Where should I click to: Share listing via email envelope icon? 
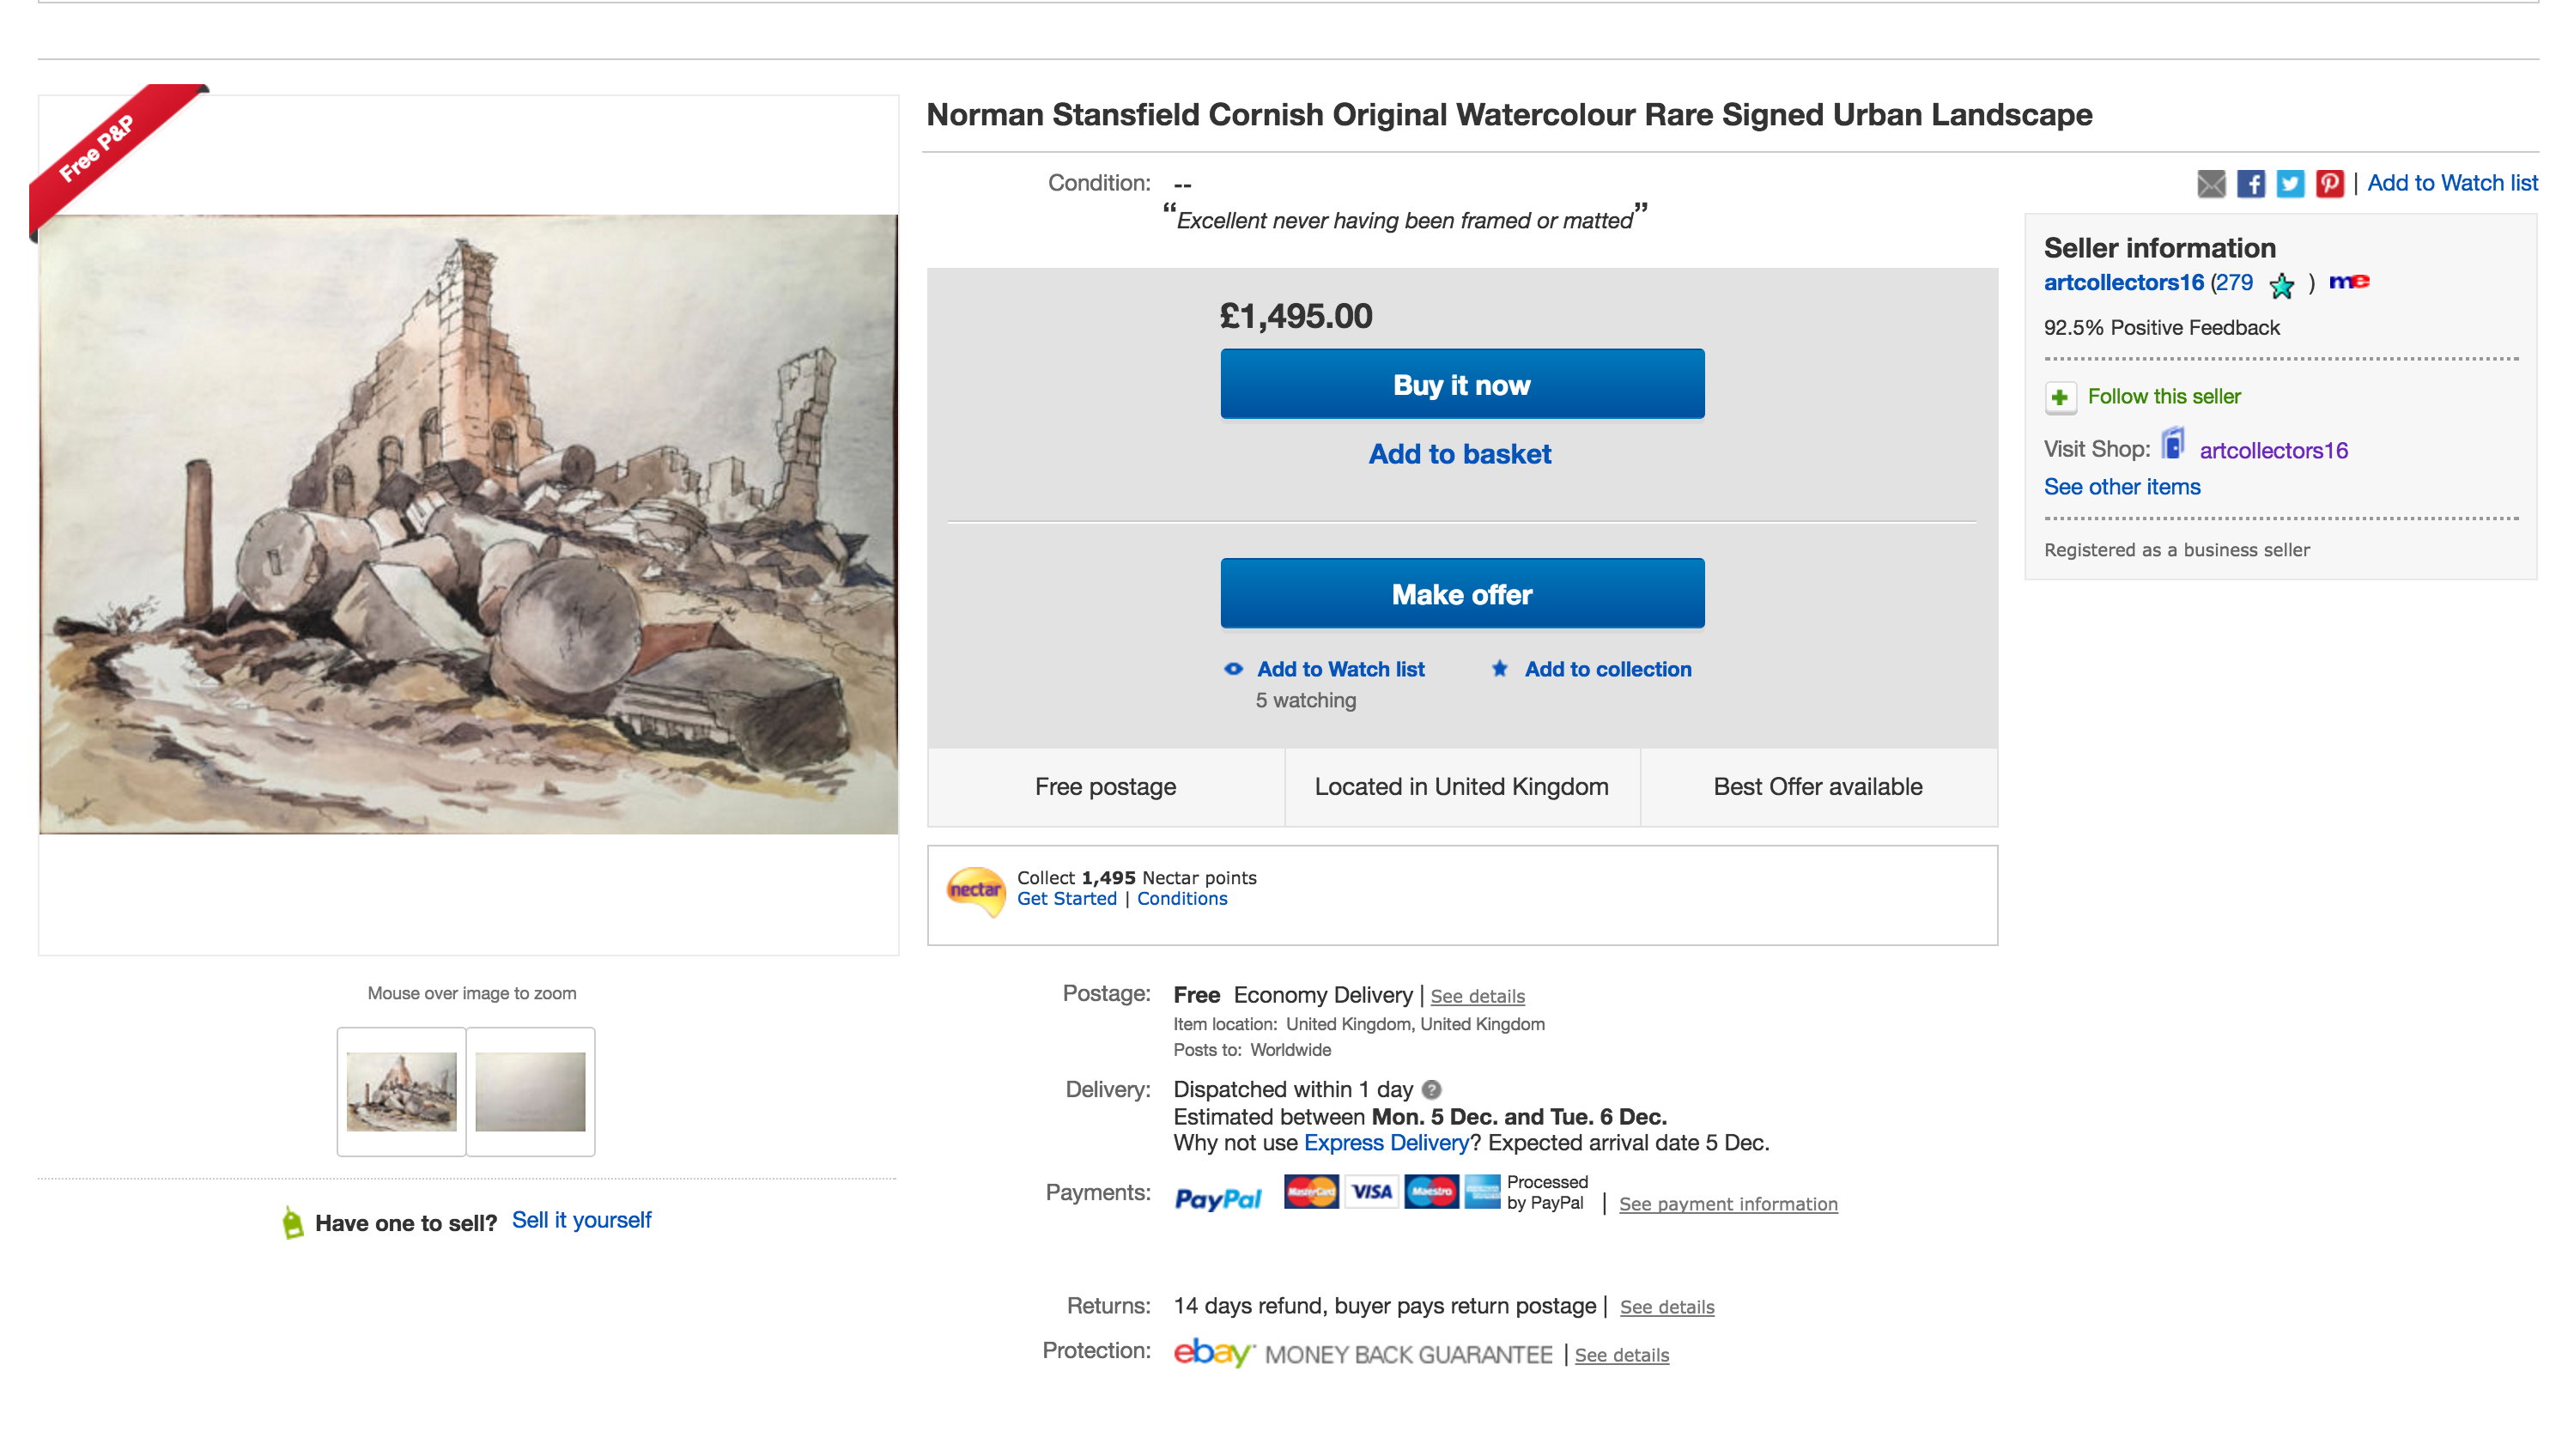tap(2210, 183)
